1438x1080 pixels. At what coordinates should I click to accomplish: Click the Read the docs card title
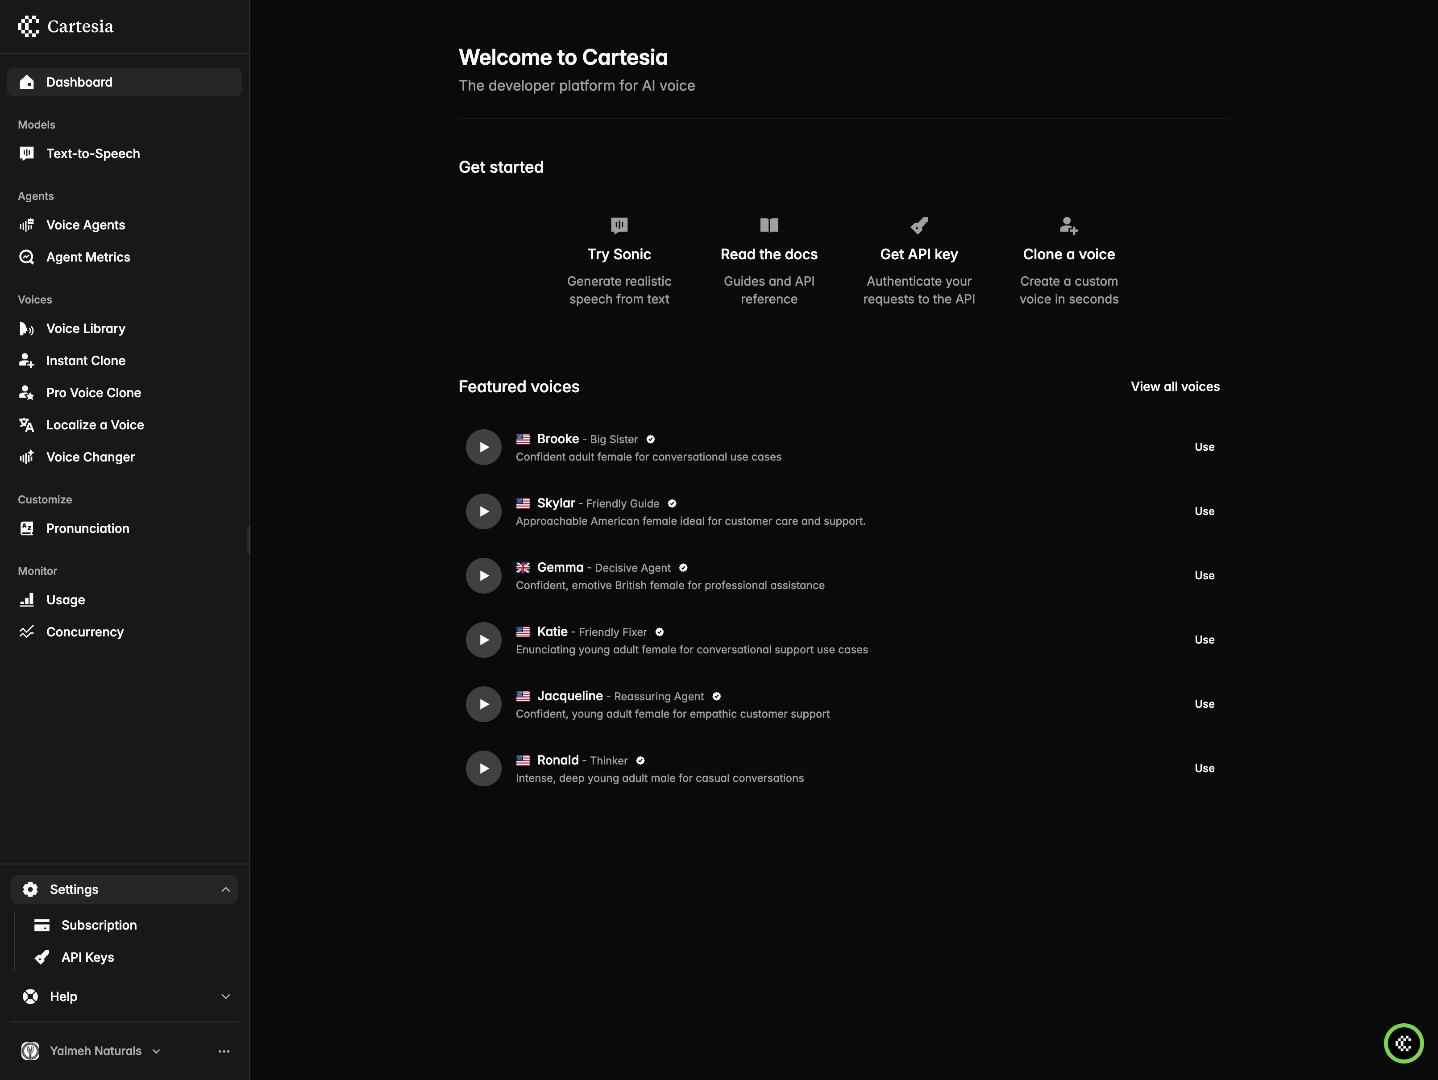pyautogui.click(x=769, y=254)
